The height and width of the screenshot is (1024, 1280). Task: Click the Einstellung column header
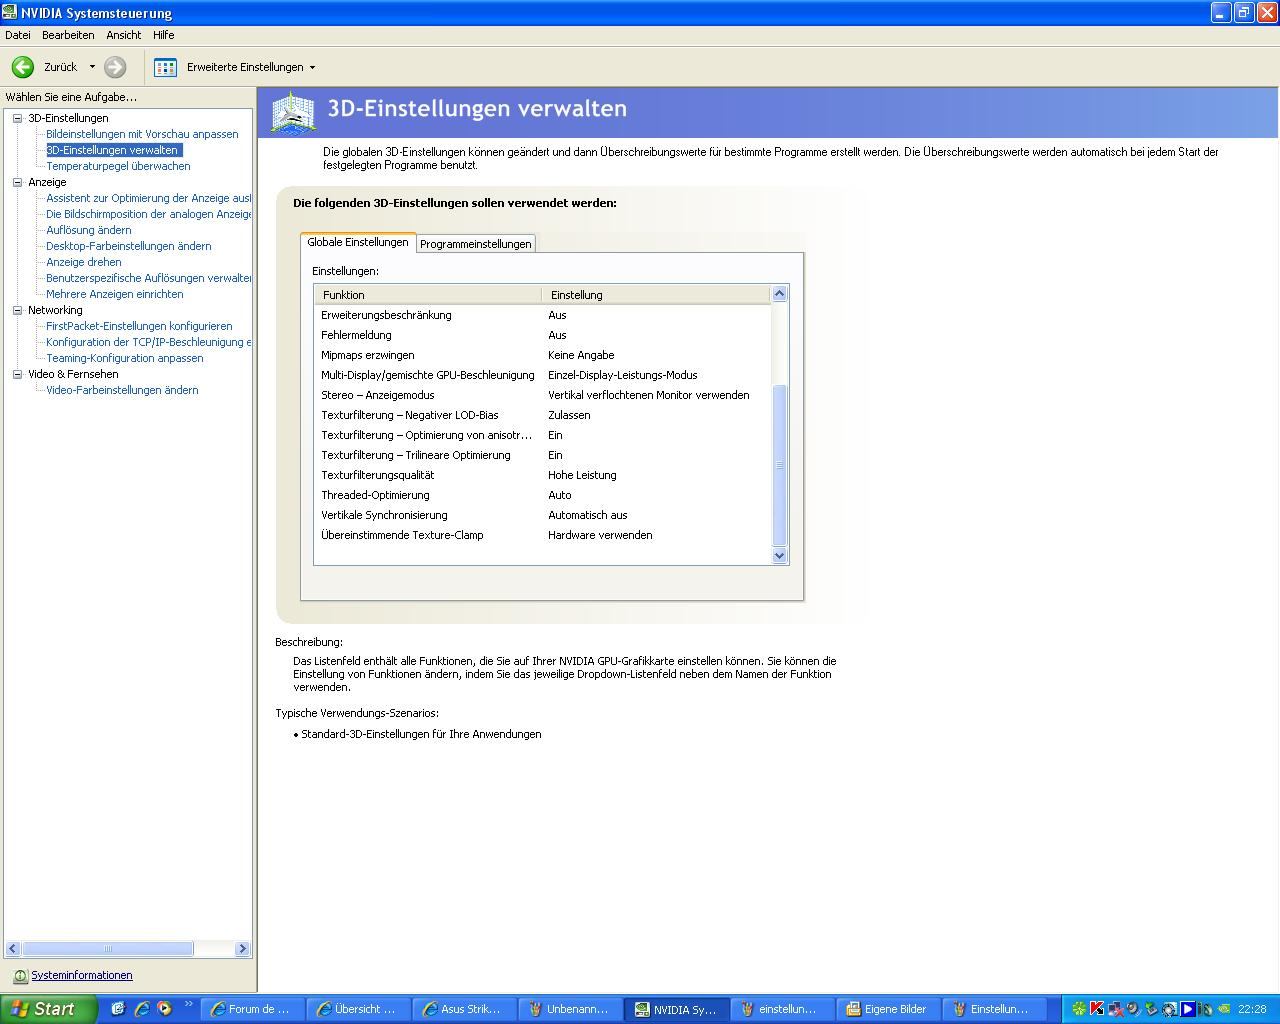tap(656, 295)
